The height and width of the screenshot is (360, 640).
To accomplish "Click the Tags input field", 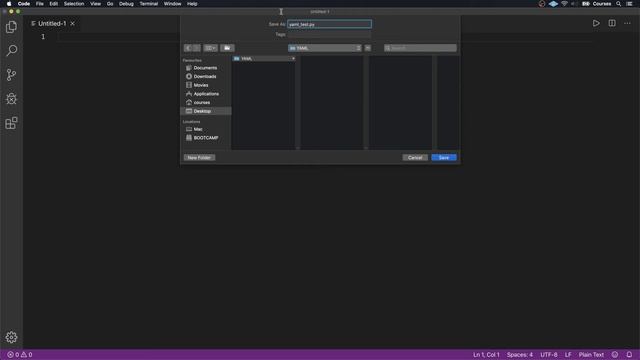I will [x=329, y=35].
